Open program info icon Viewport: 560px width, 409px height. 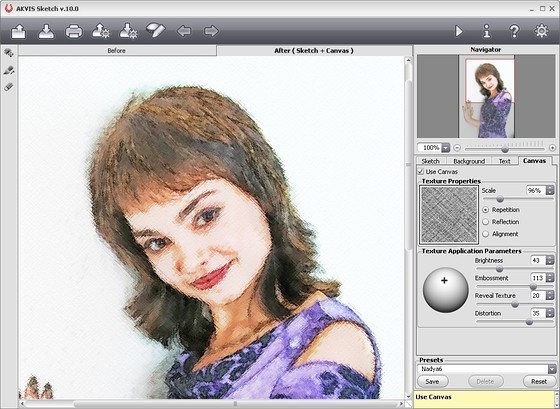486,31
